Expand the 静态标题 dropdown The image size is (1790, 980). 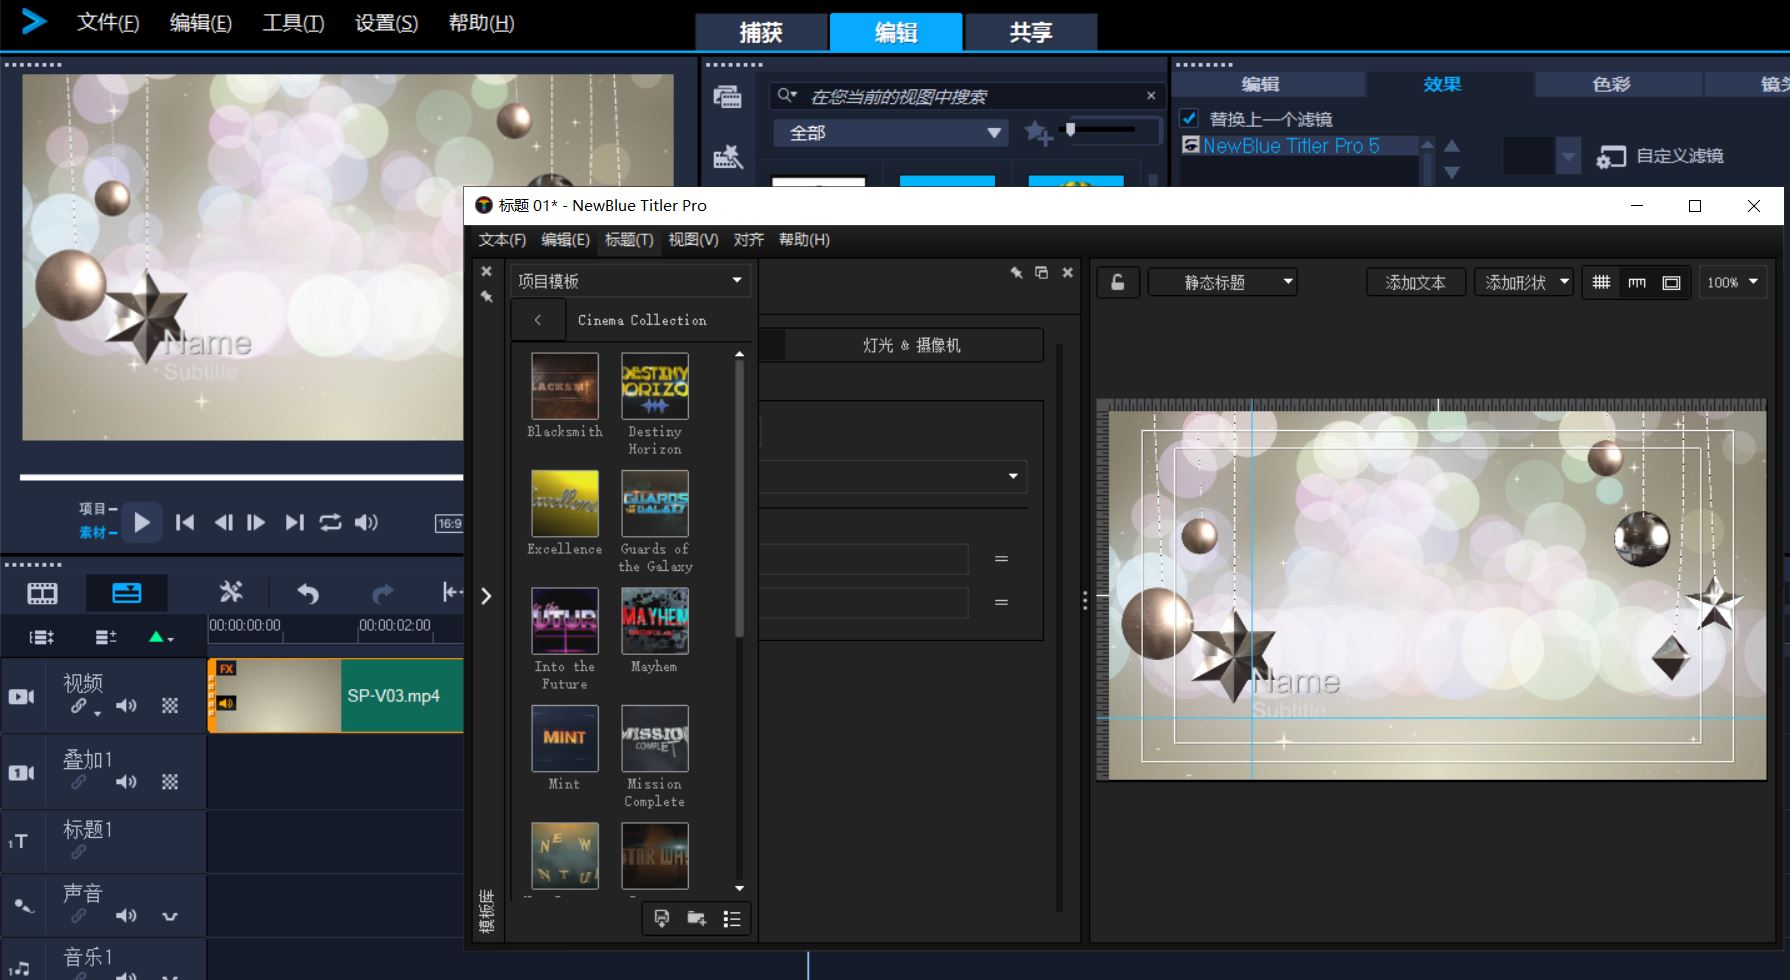tap(1222, 283)
